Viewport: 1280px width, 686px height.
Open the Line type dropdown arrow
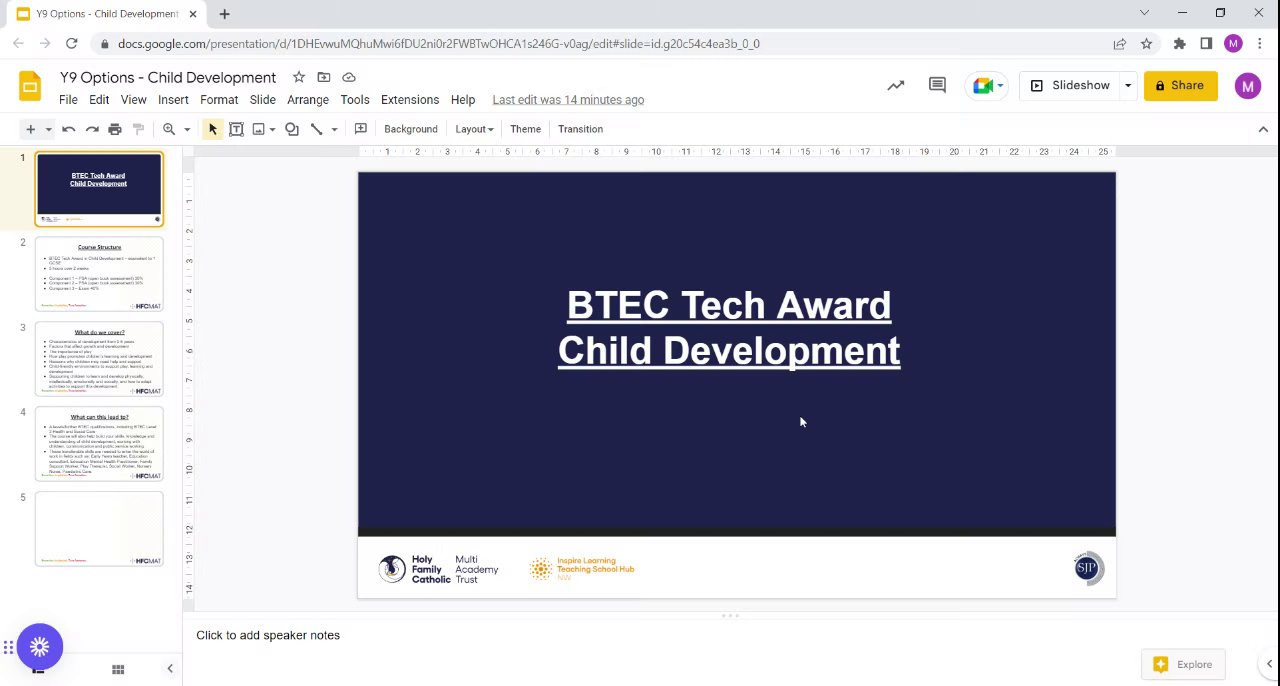(x=334, y=129)
